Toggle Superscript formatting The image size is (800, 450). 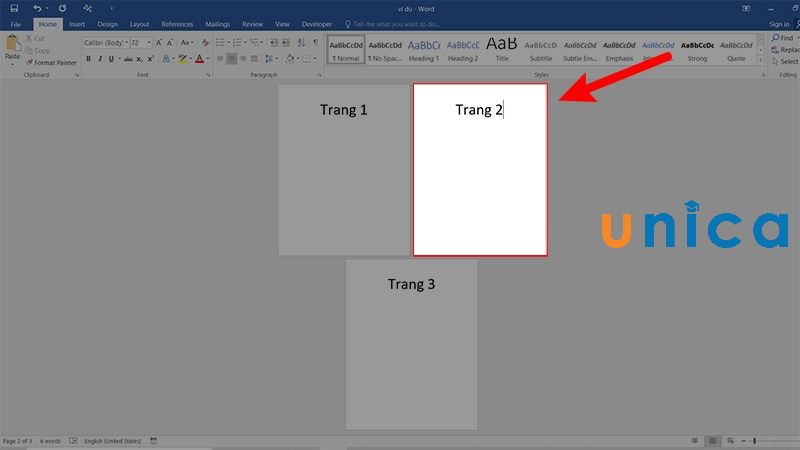pos(151,59)
